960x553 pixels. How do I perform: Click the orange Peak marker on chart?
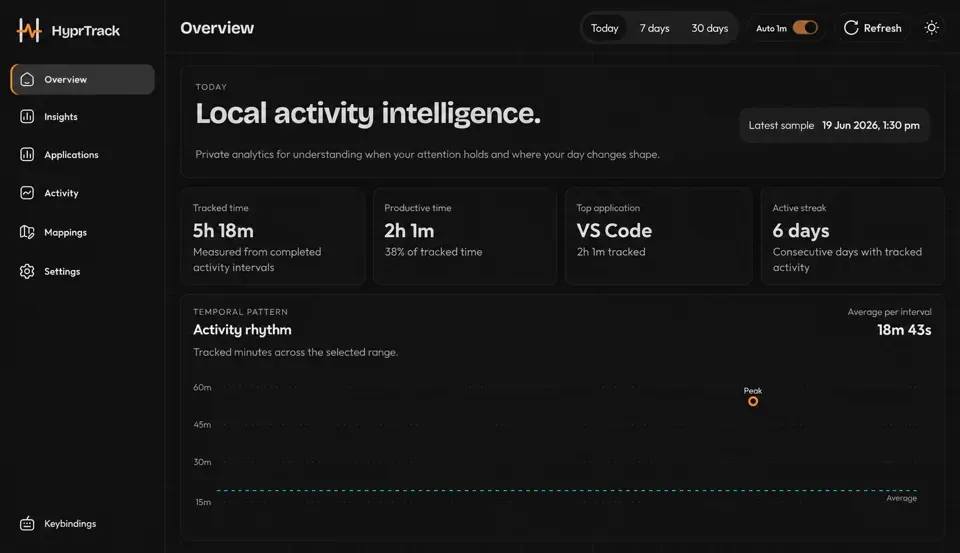click(x=753, y=402)
